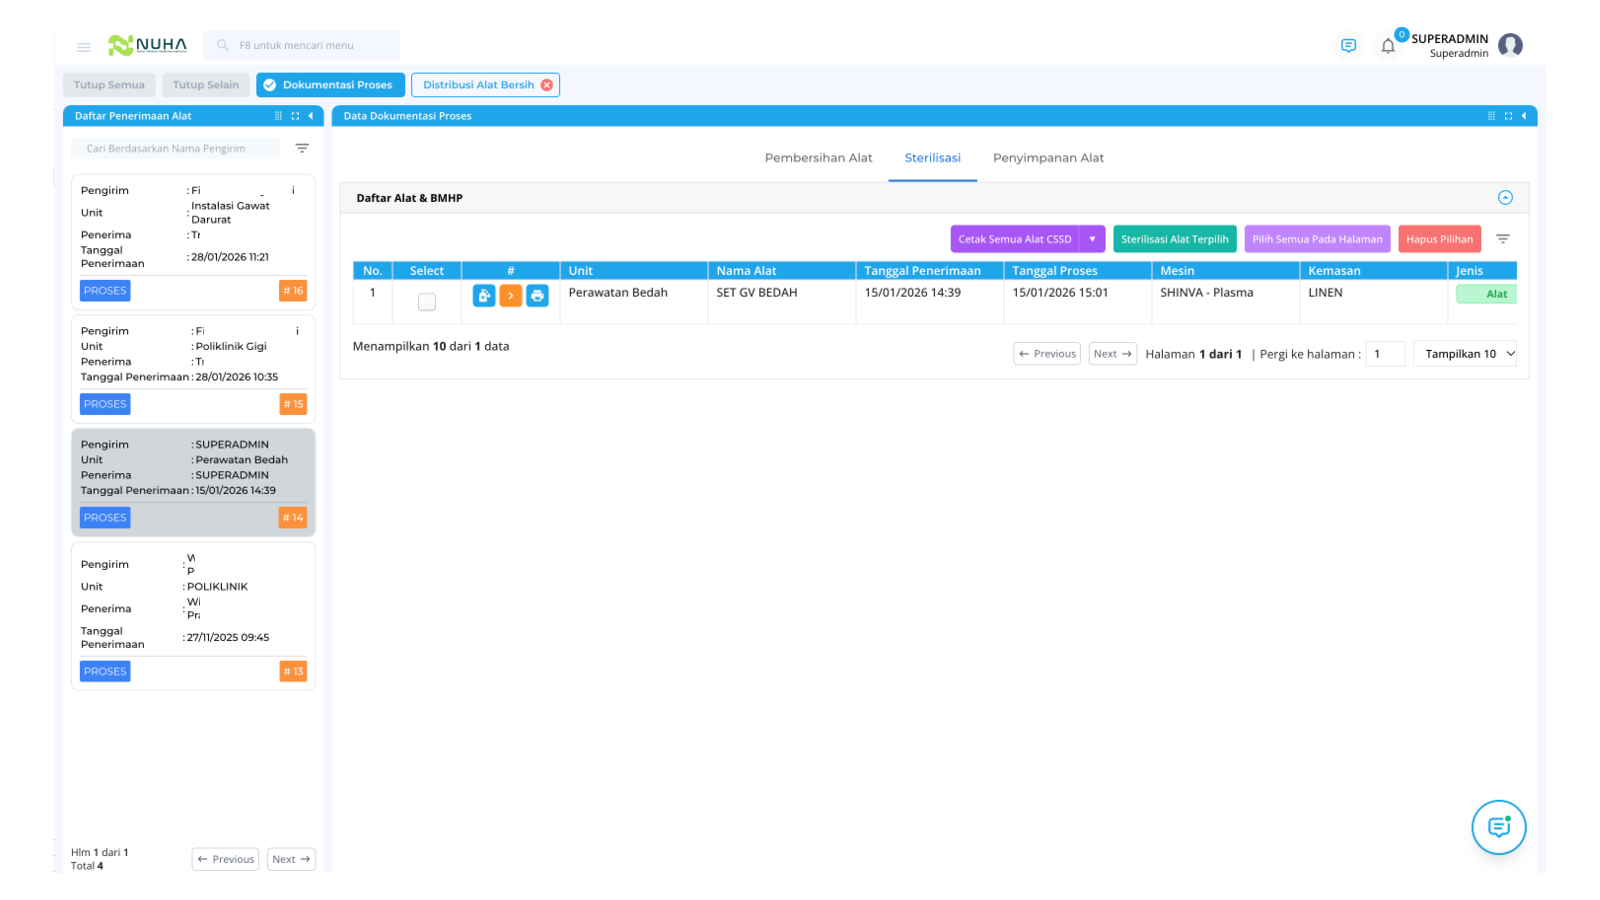The height and width of the screenshot is (900, 1600).
Task: Open table filter icon beside Hapus Pilihan
Action: point(1503,239)
